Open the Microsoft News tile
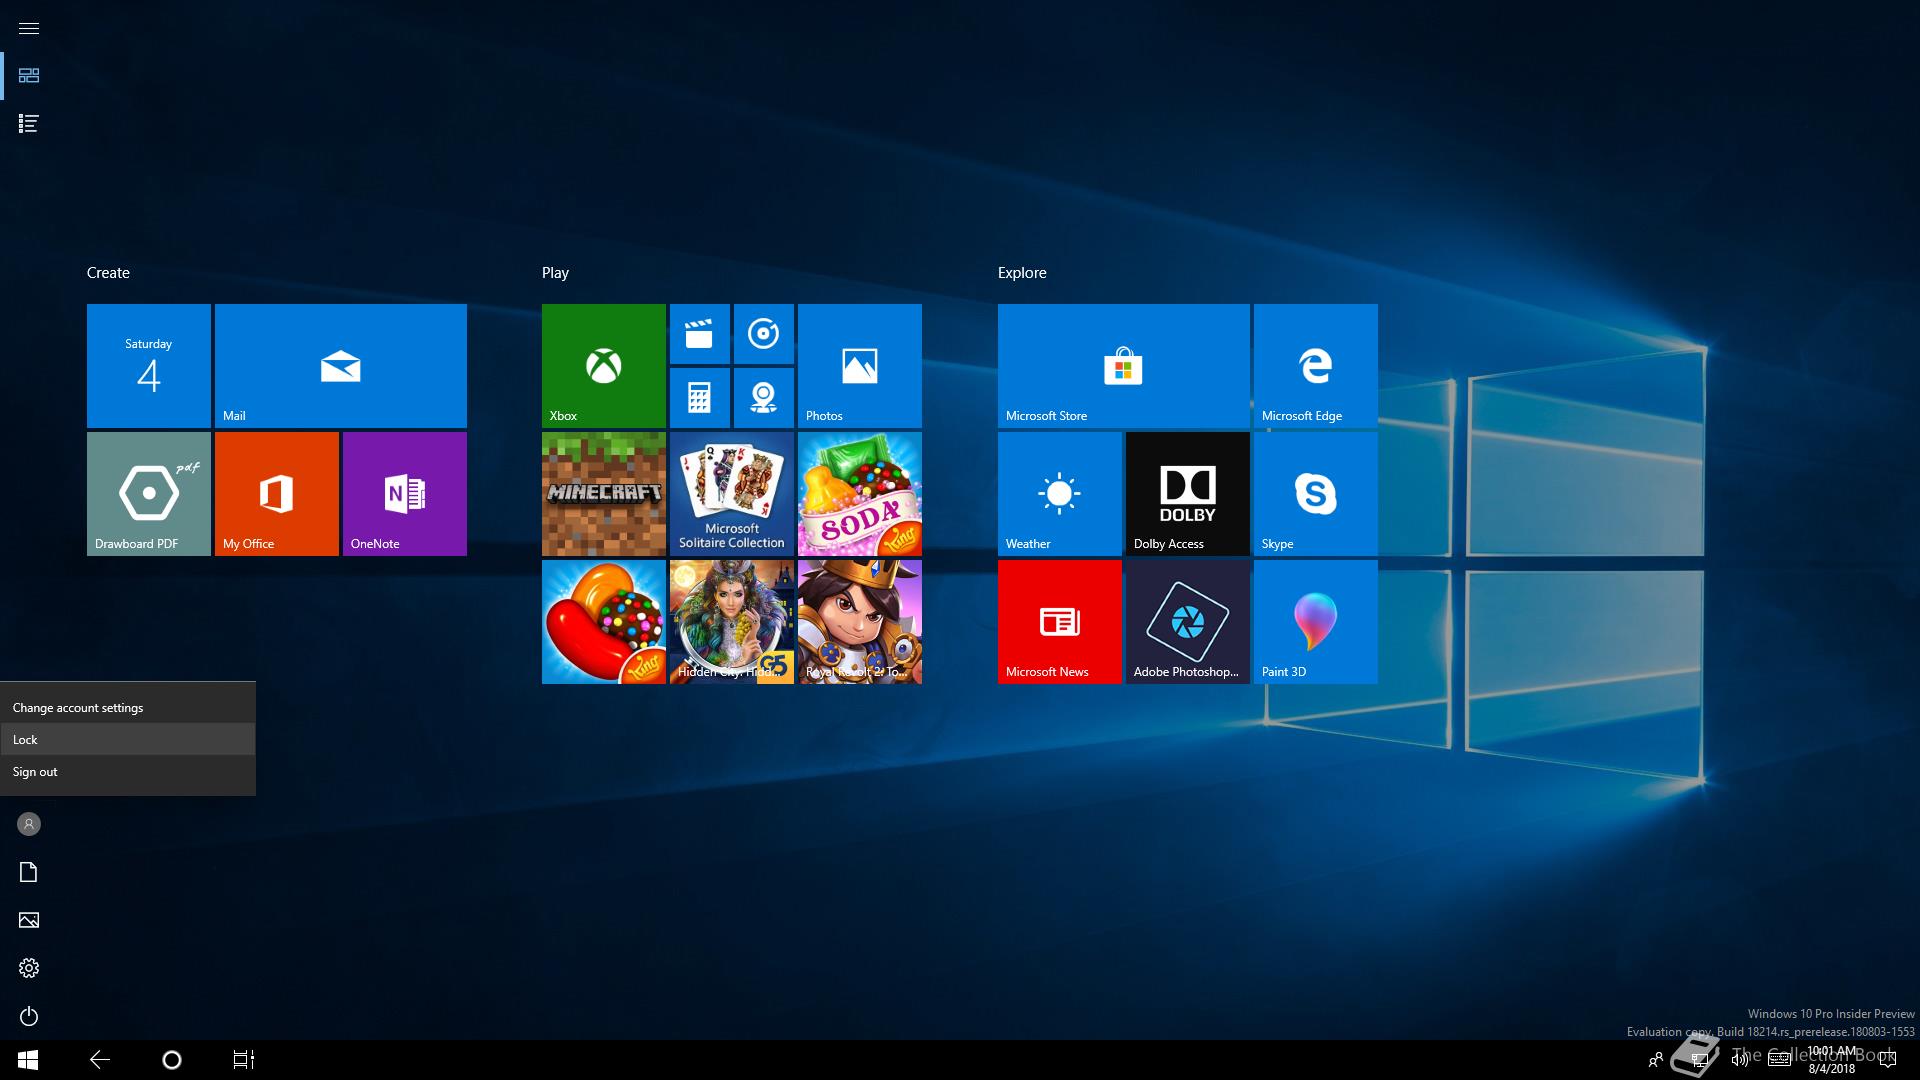The height and width of the screenshot is (1080, 1920). [x=1060, y=622]
